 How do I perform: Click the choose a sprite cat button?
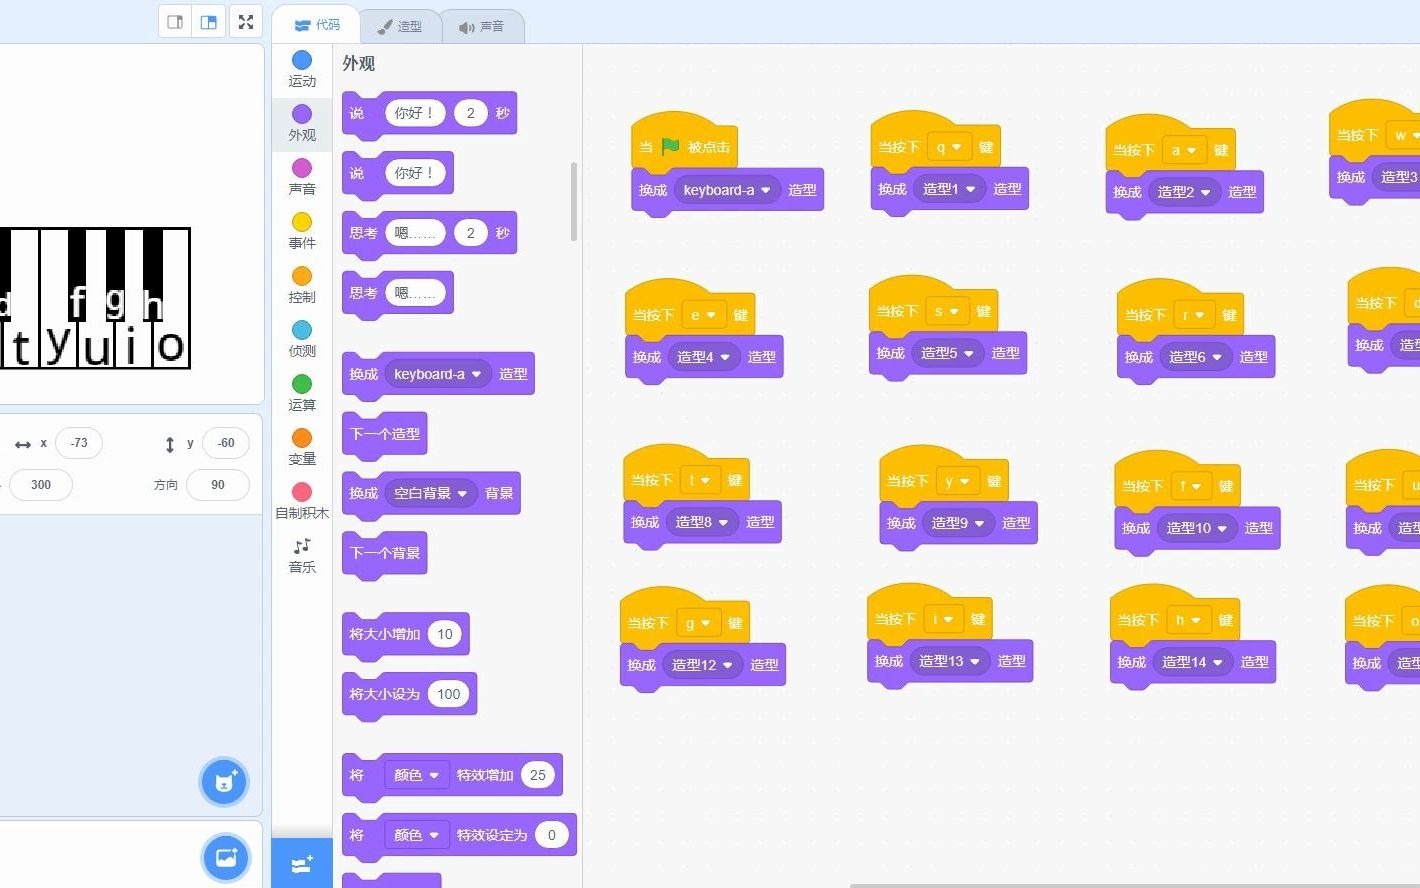[224, 782]
